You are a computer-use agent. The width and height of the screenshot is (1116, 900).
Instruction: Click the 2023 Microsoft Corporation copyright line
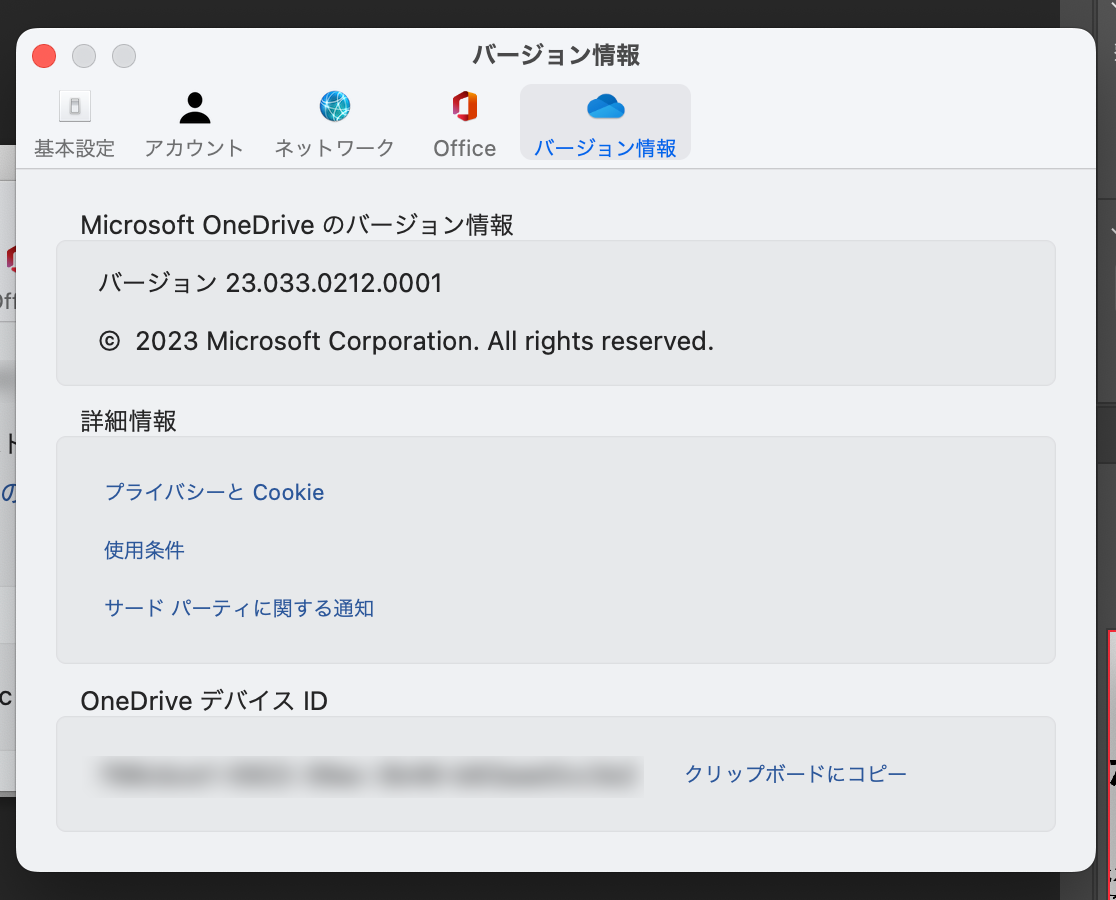406,341
